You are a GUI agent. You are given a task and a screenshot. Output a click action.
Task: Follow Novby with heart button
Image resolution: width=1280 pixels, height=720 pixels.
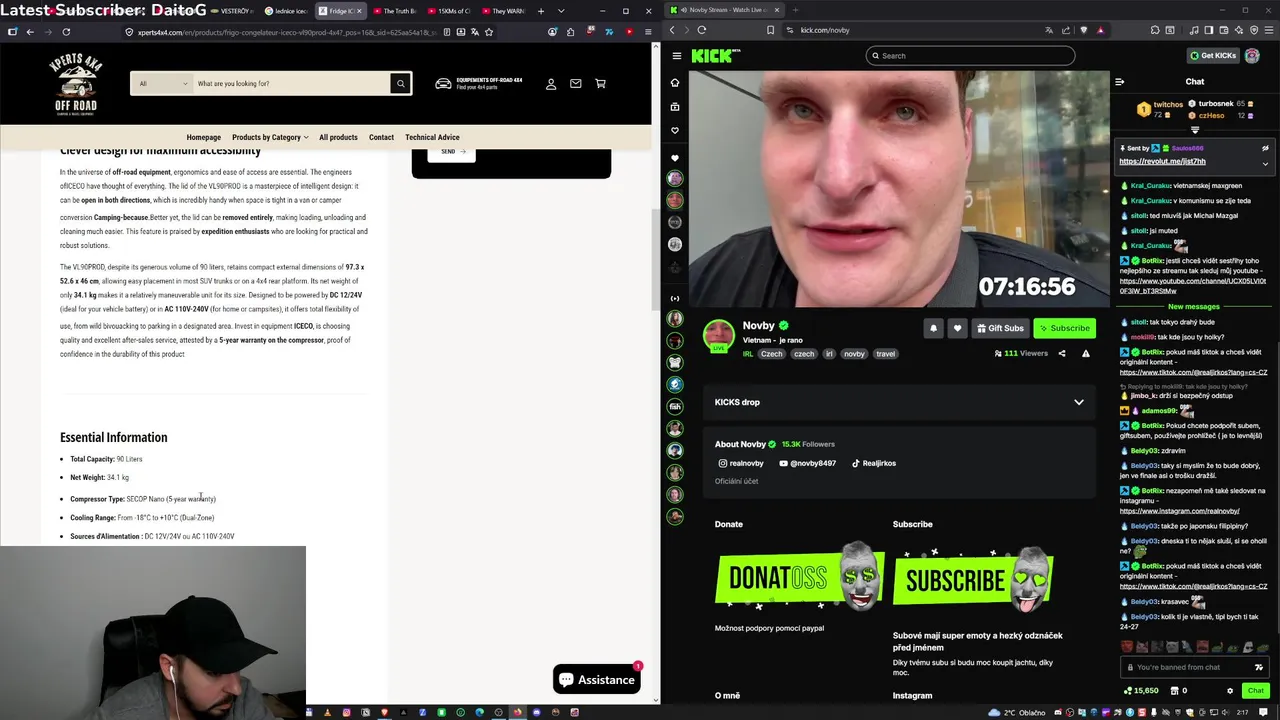(x=957, y=328)
